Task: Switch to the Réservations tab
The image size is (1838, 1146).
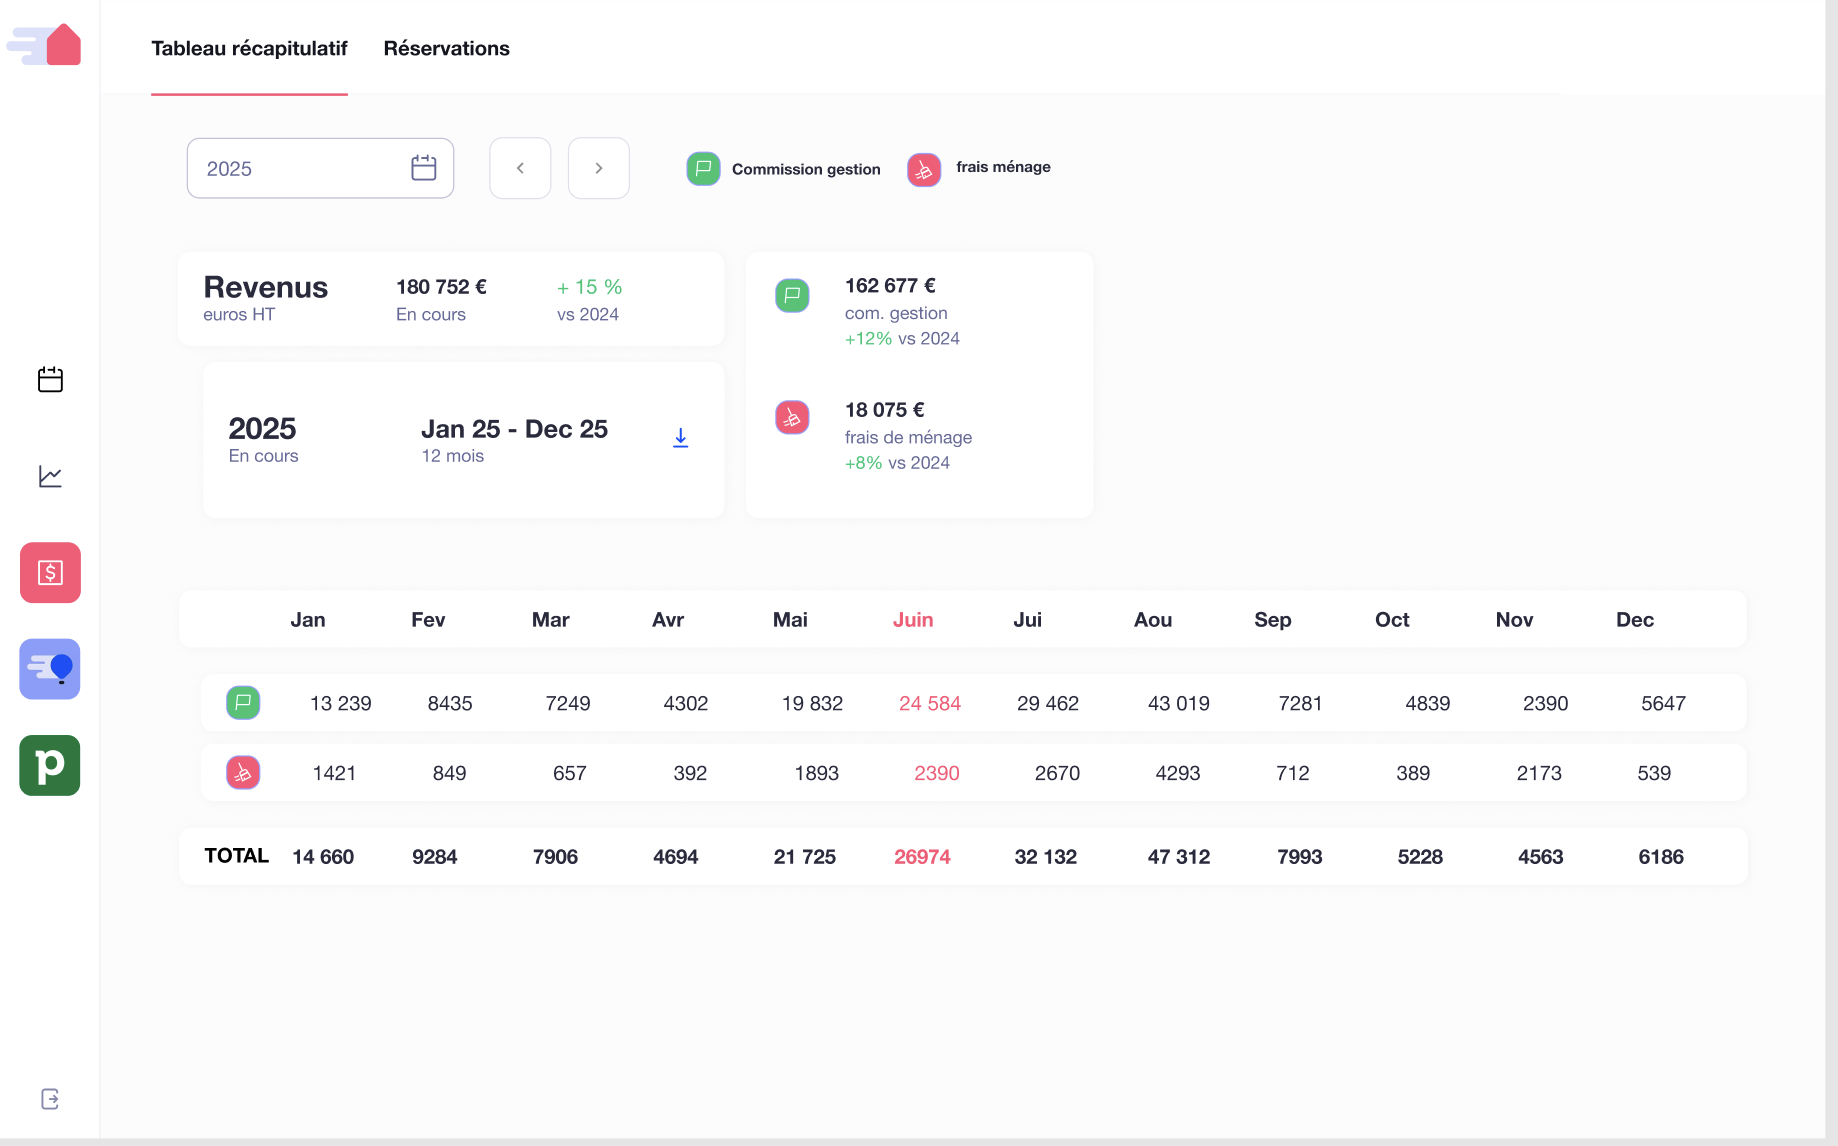Action: pyautogui.click(x=446, y=48)
